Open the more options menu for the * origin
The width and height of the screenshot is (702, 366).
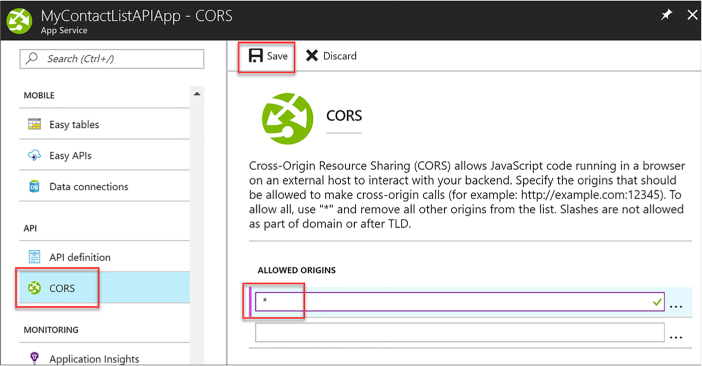[x=676, y=306]
